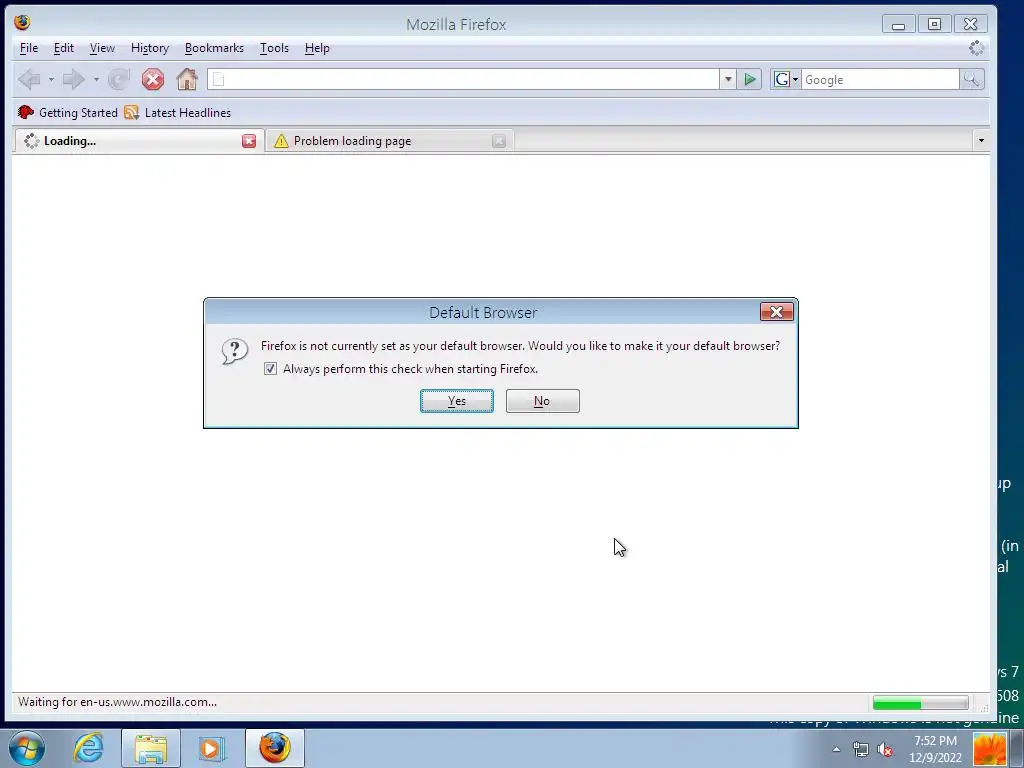1024x768 pixels.
Task: Open the View menu
Action: pyautogui.click(x=102, y=48)
